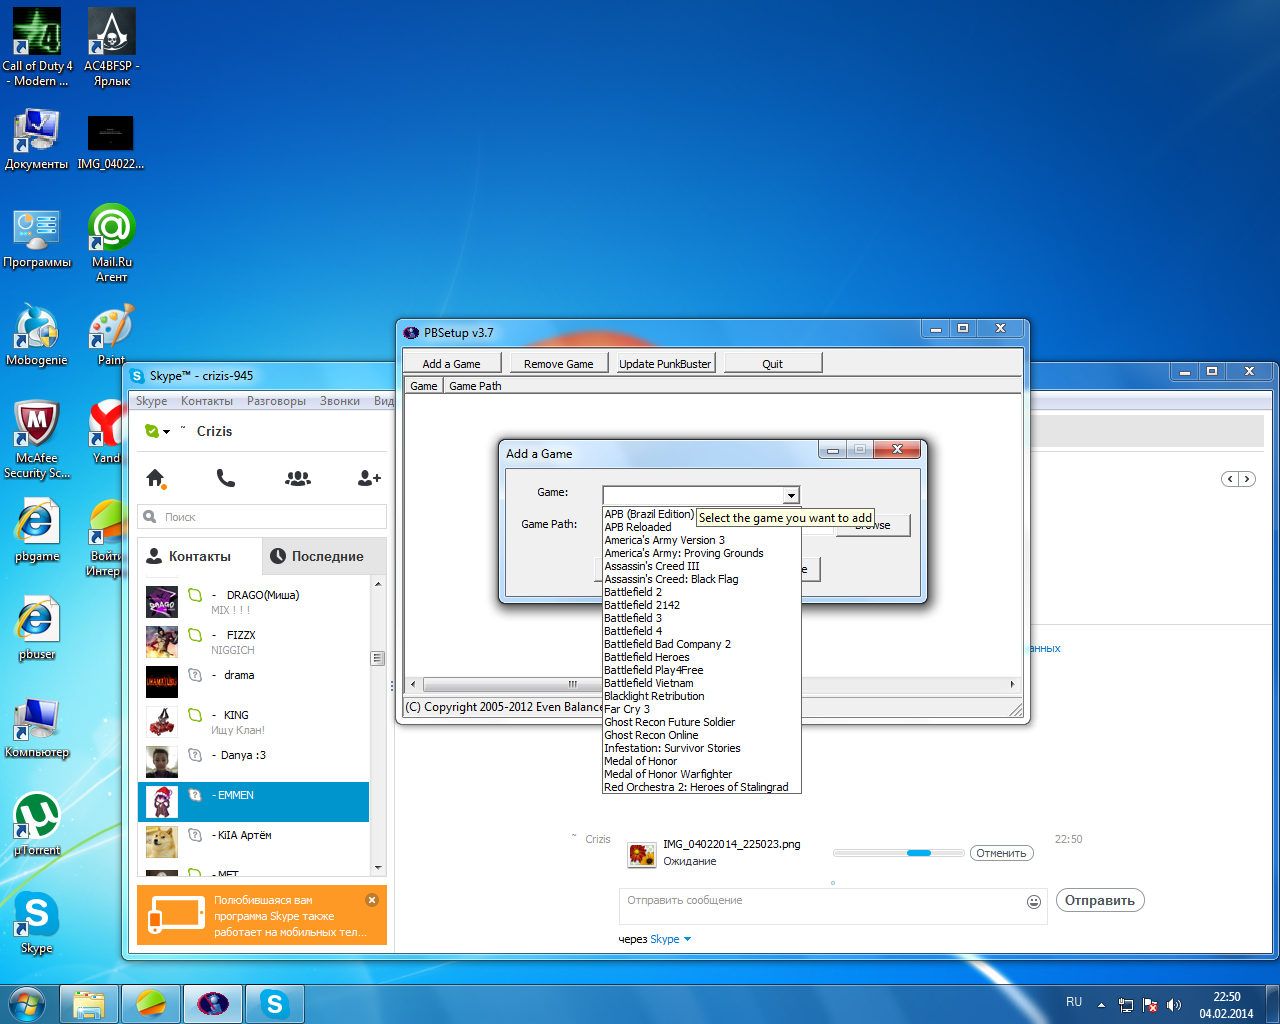Open Программы desktop icon
Viewport: 1280px width, 1024px height.
click(x=37, y=238)
